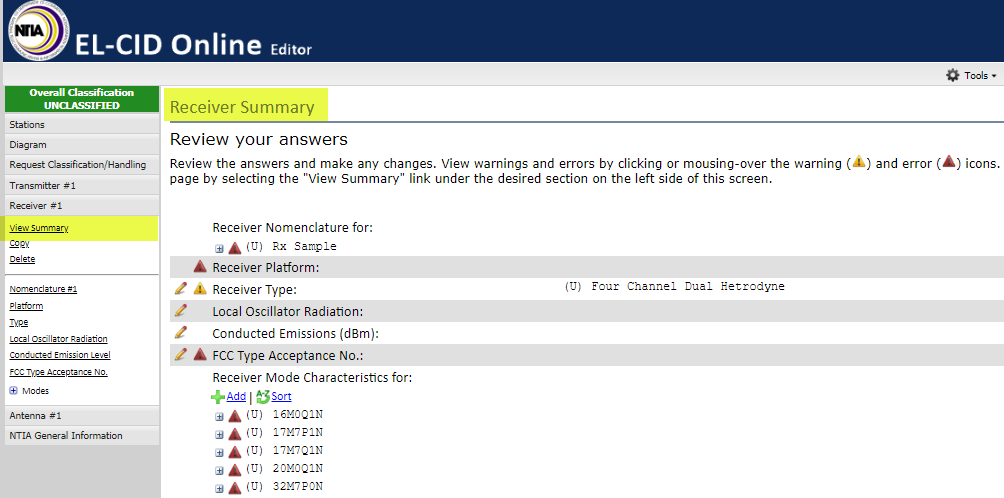Click the green plus Add icon

pos(218,397)
